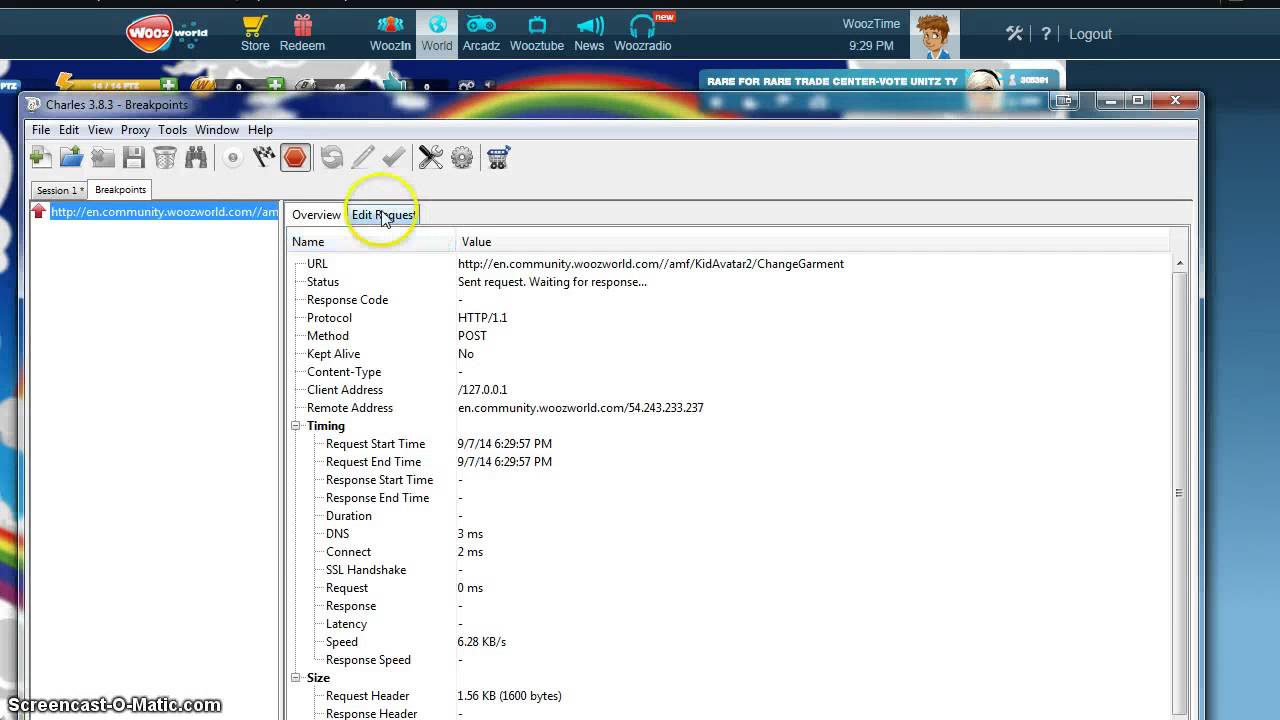
Task: Select the Breakpoints tab
Action: 120,189
